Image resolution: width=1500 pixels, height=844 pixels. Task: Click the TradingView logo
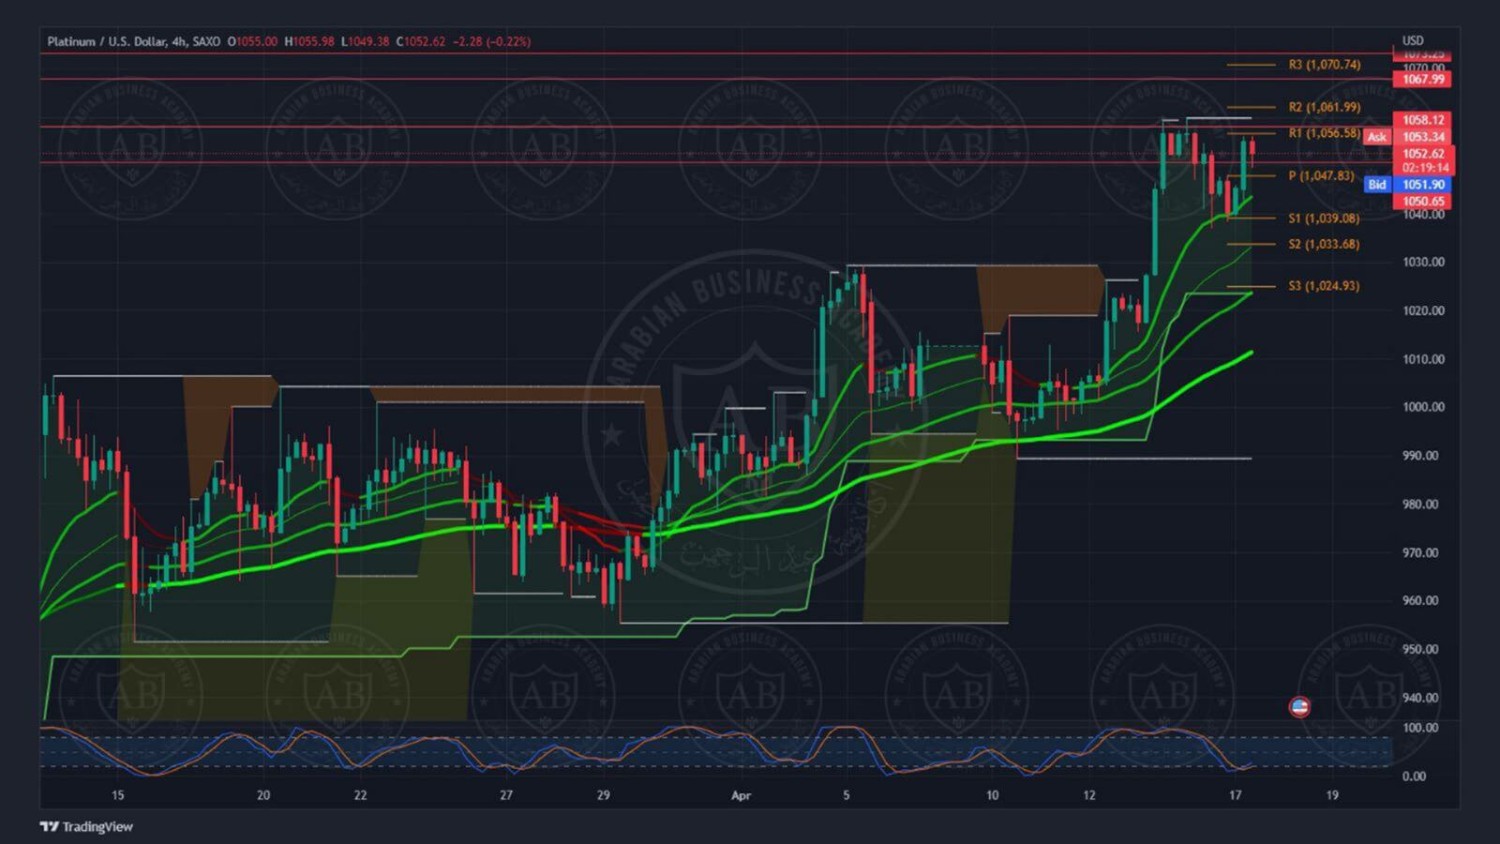point(86,827)
